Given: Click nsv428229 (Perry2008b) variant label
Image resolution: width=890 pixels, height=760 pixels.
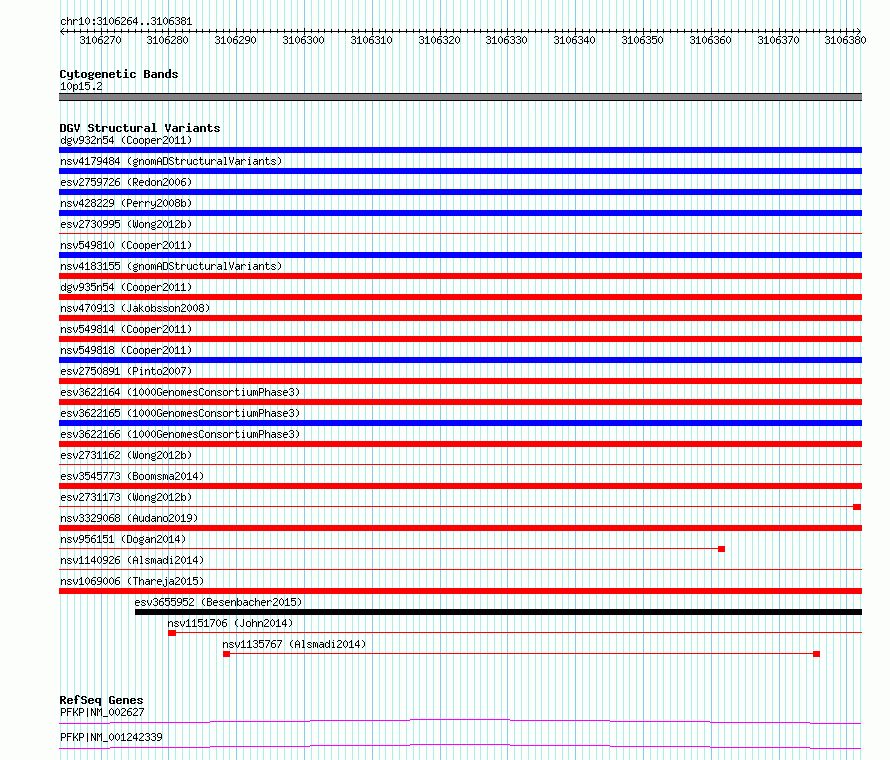Looking at the screenshot, I should [126, 203].
